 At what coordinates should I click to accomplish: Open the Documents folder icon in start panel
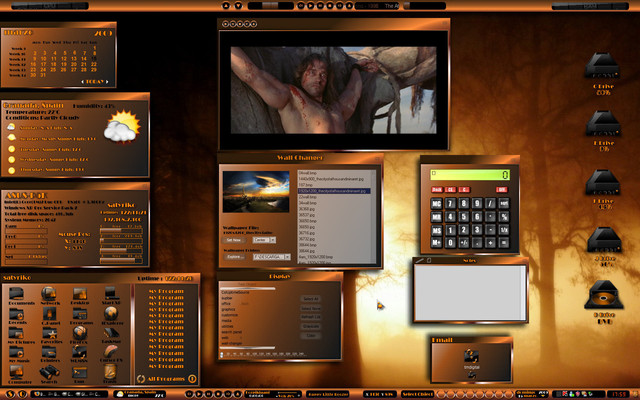[x=17, y=293]
